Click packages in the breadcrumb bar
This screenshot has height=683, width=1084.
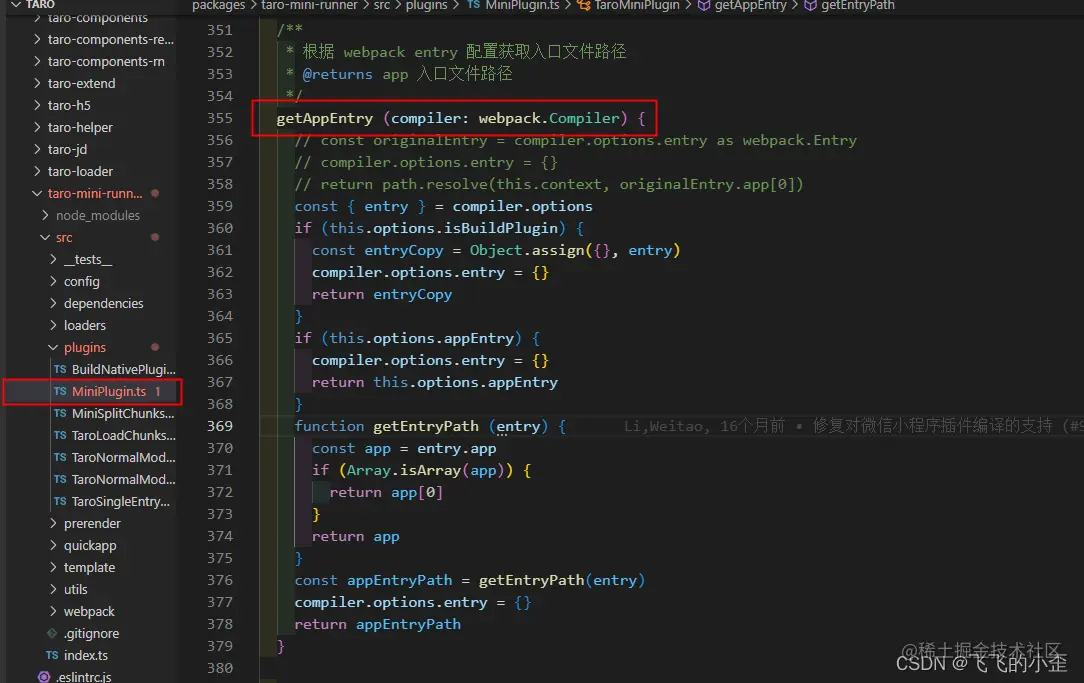point(218,6)
